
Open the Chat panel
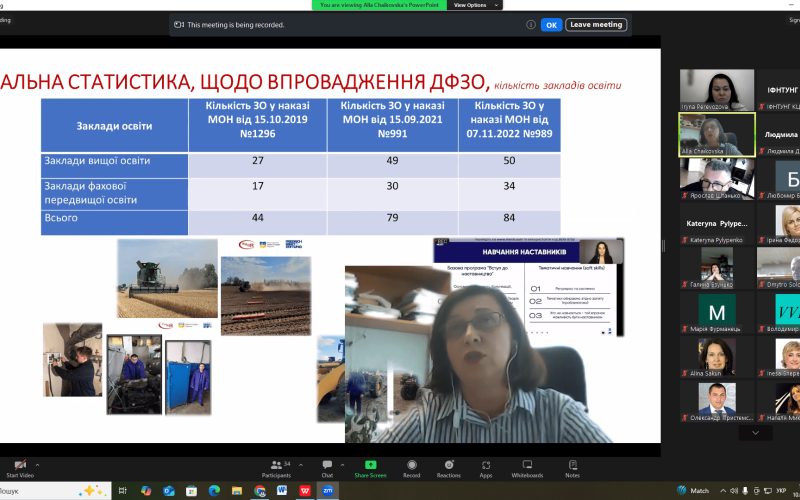point(327,469)
